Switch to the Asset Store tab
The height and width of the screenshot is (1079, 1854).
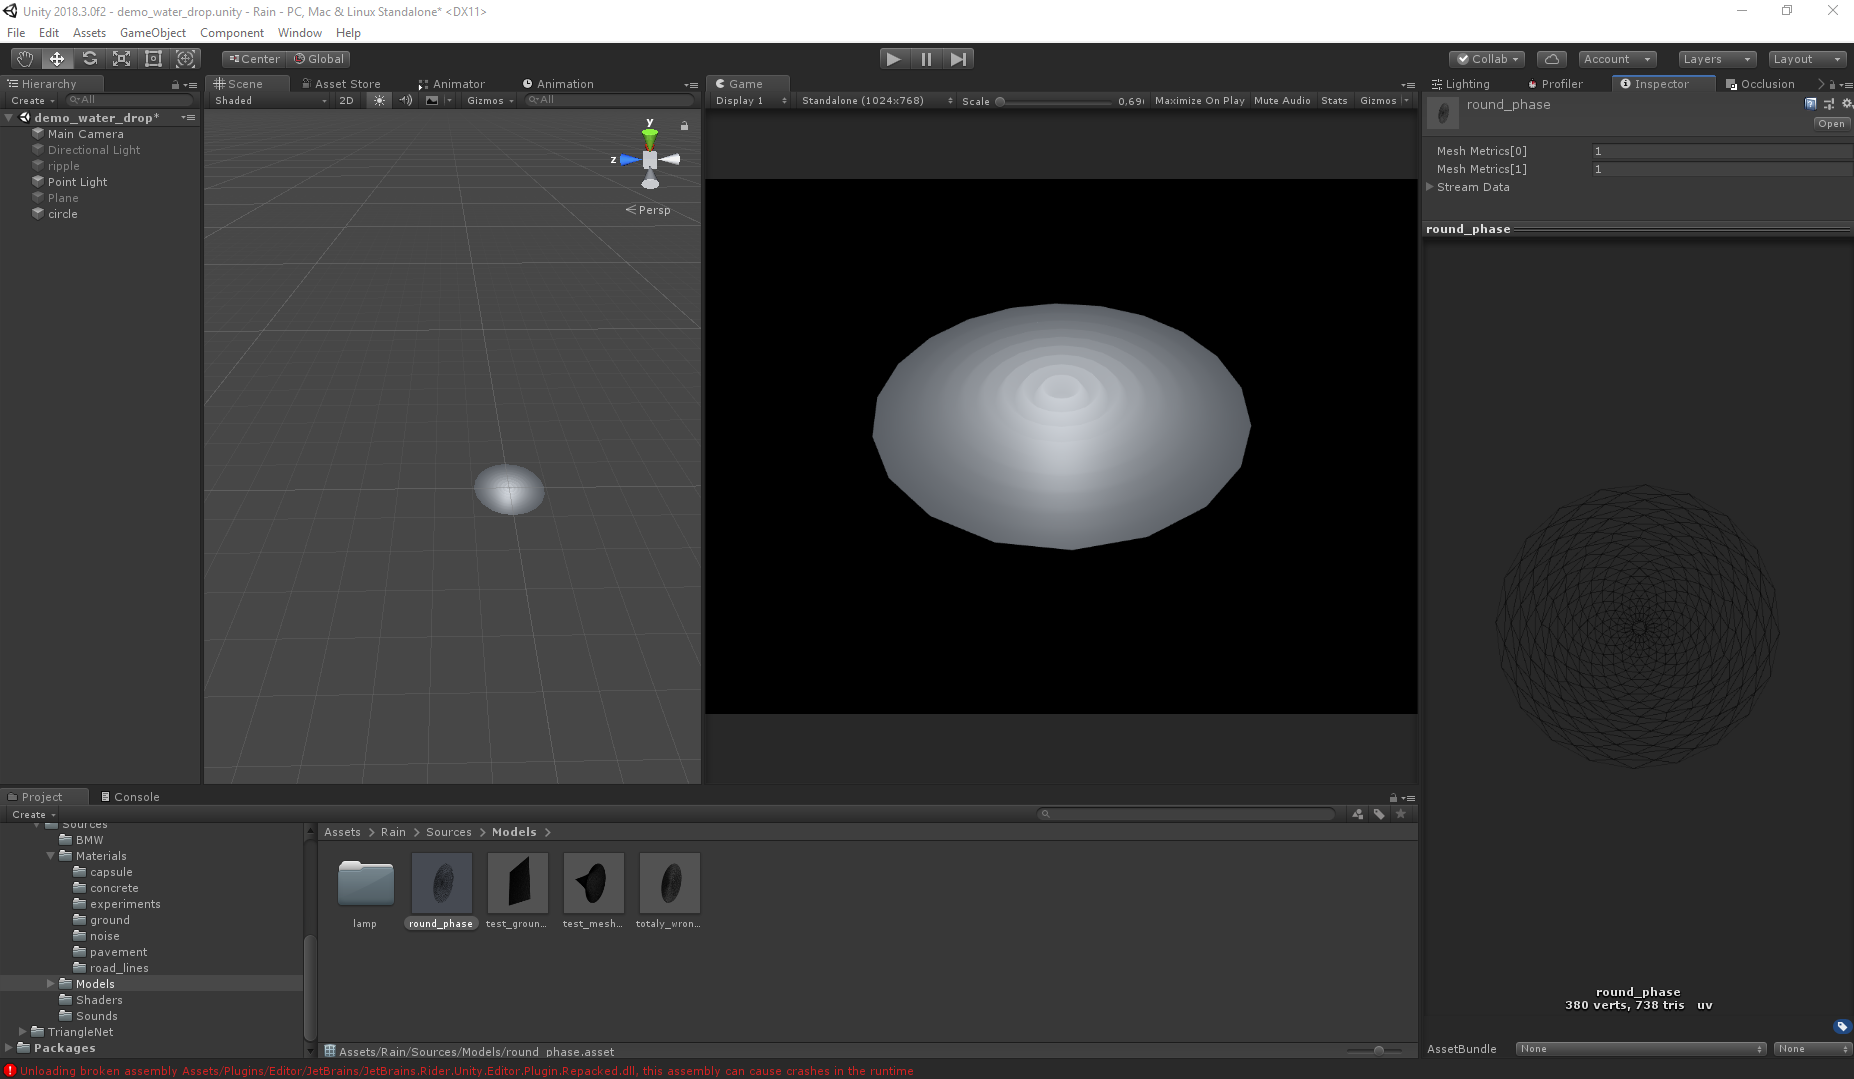340,84
